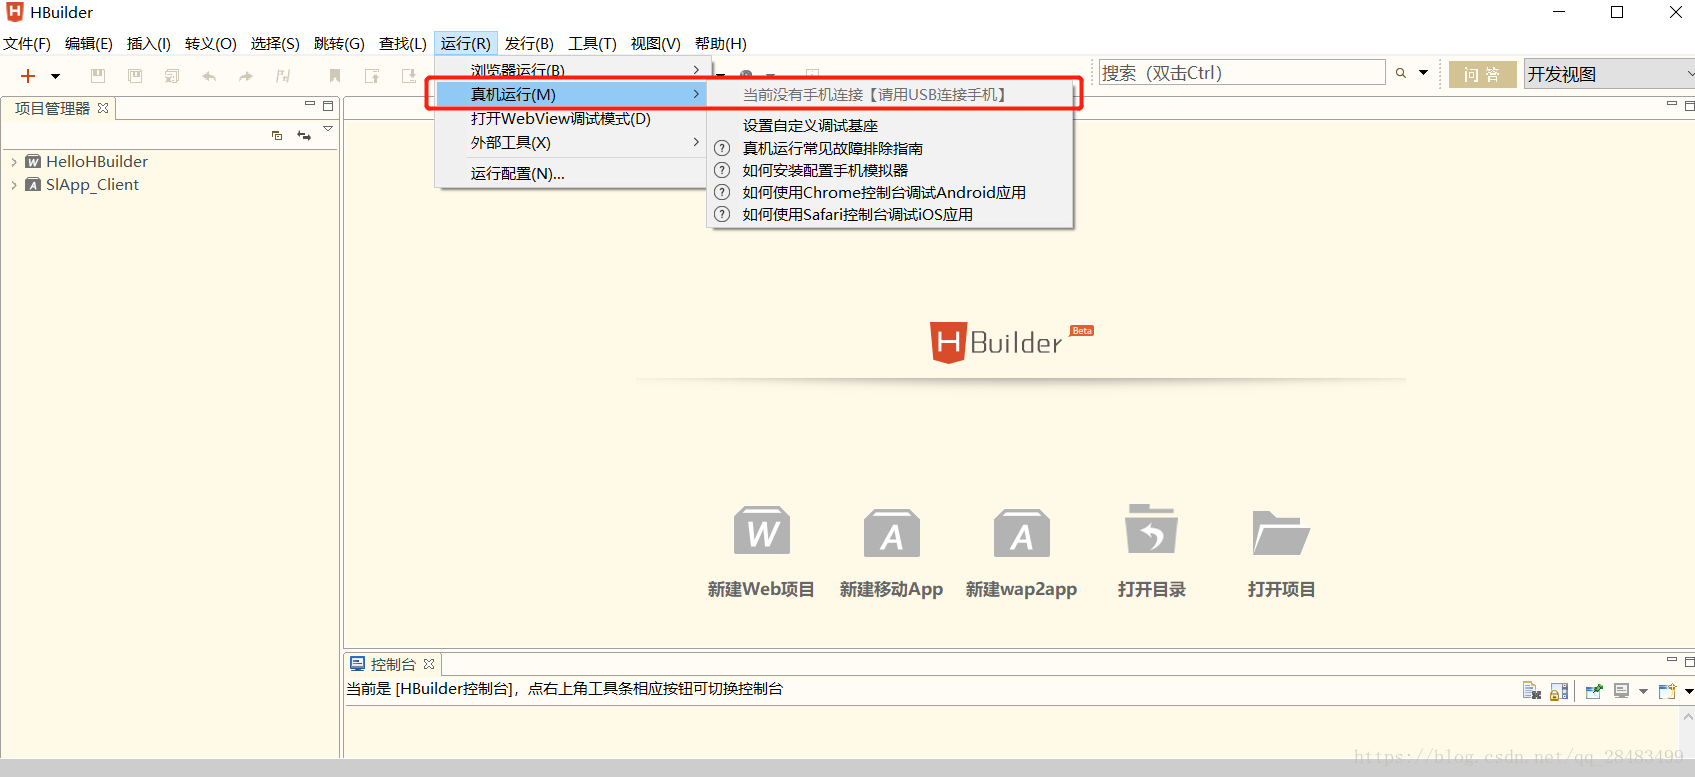Expand 浏览器运行(B) submenu
The height and width of the screenshot is (777, 1695).
tap(572, 70)
